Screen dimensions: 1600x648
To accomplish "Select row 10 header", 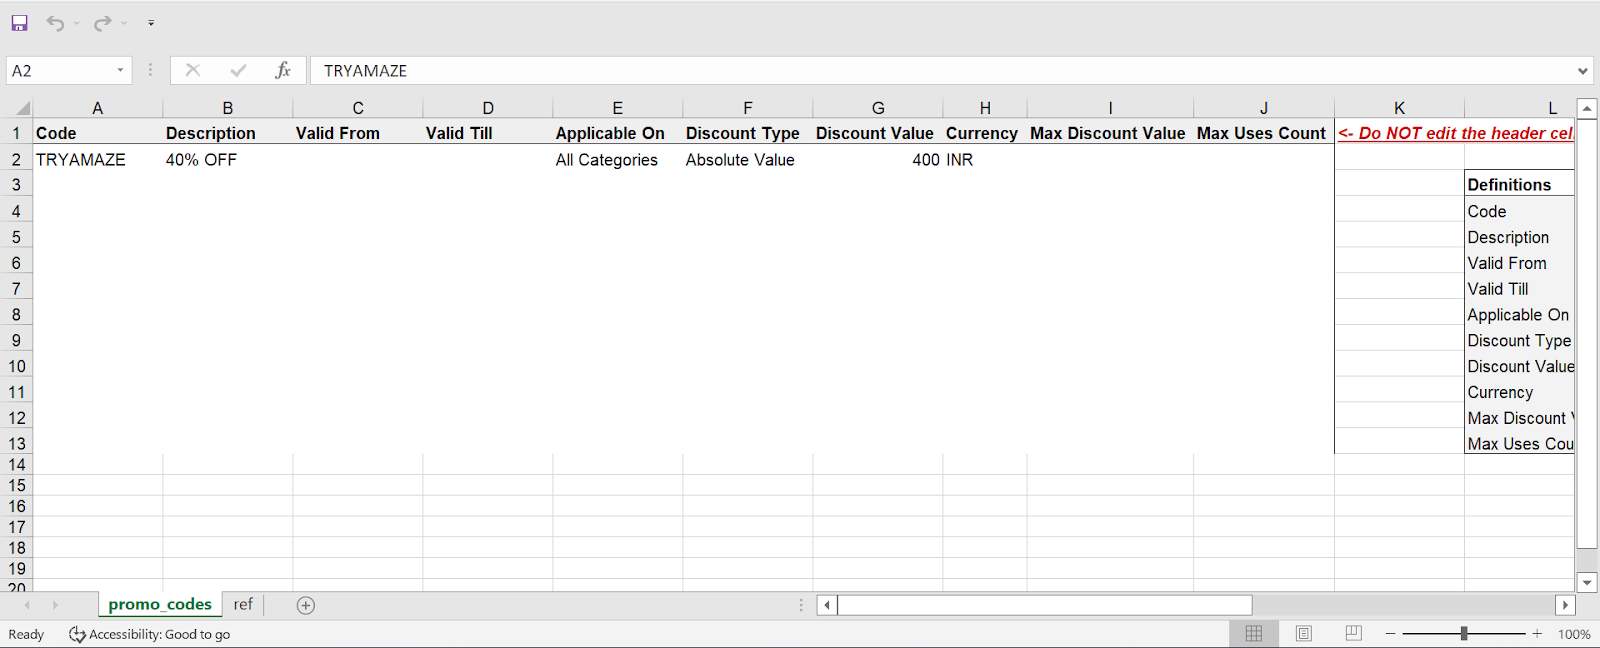I will pyautogui.click(x=16, y=366).
